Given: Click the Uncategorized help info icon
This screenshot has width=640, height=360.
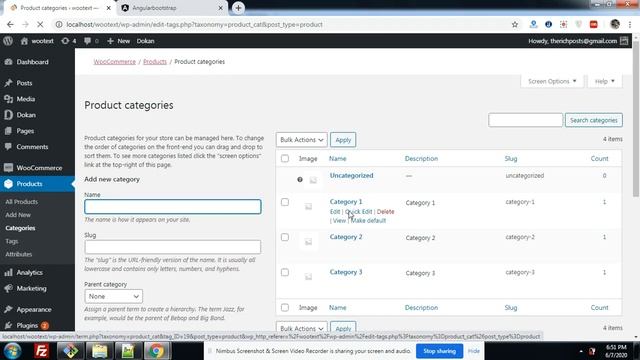Looking at the screenshot, I should click(300, 180).
